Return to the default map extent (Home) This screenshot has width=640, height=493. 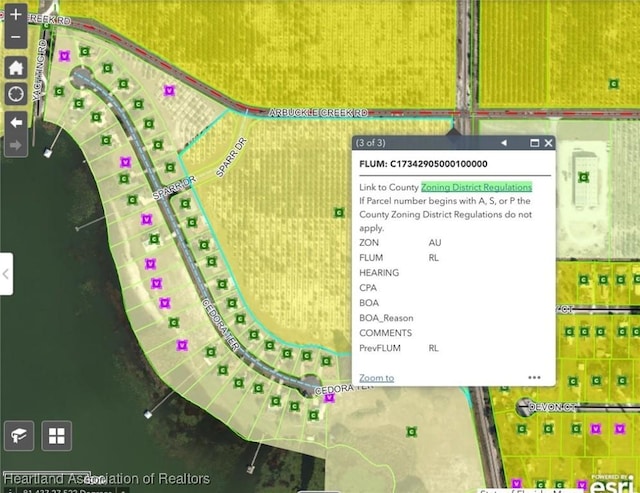[16, 67]
